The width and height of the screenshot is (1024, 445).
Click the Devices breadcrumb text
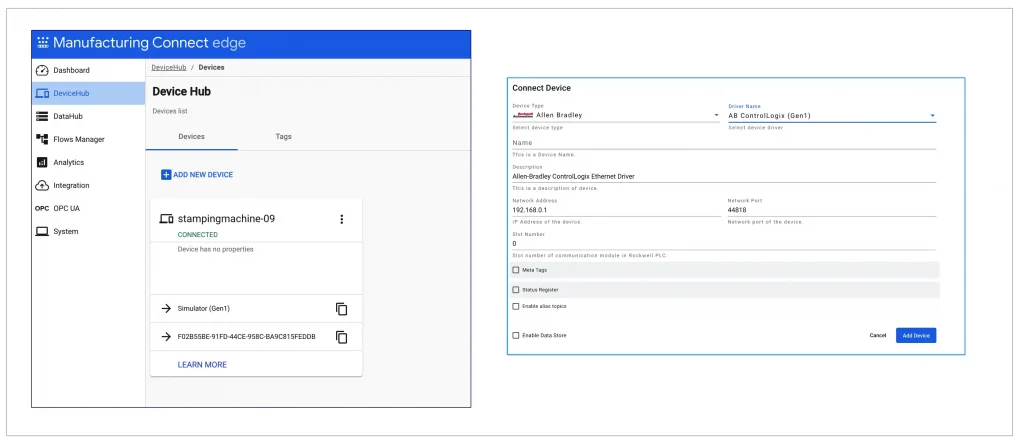click(212, 67)
